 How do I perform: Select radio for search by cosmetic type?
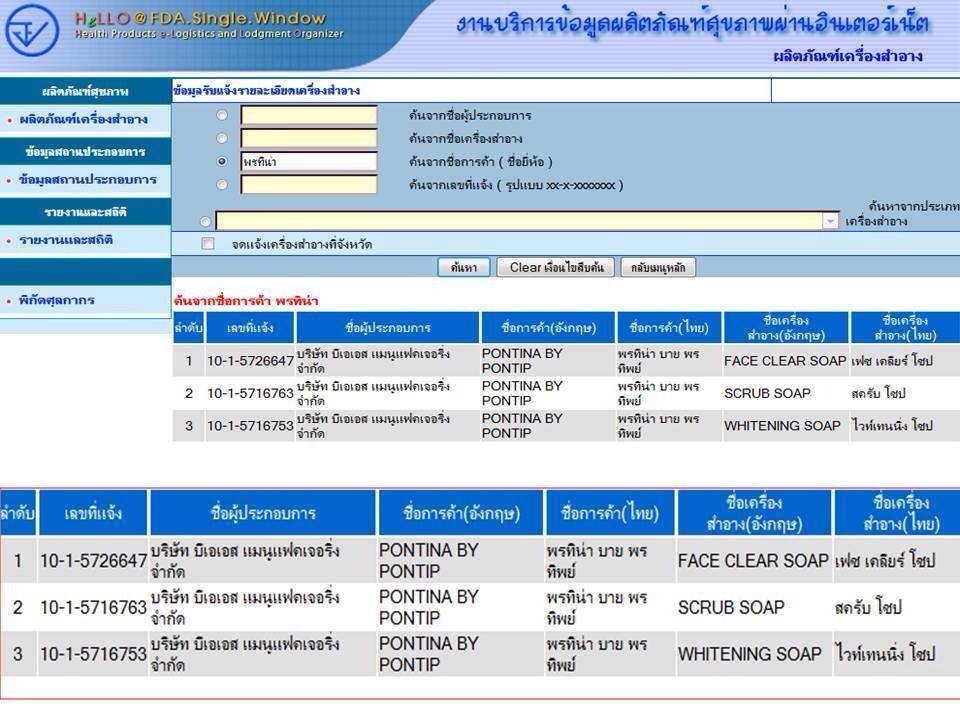point(206,221)
